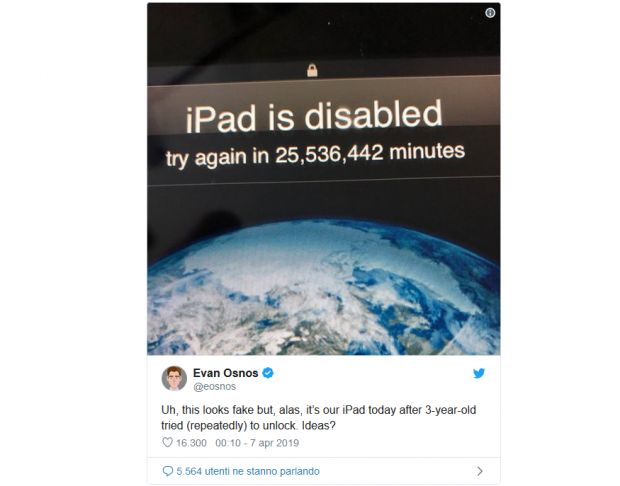Click the Earth wallpaper in the tweet photo
620x486 pixels.
pyautogui.click(x=323, y=287)
